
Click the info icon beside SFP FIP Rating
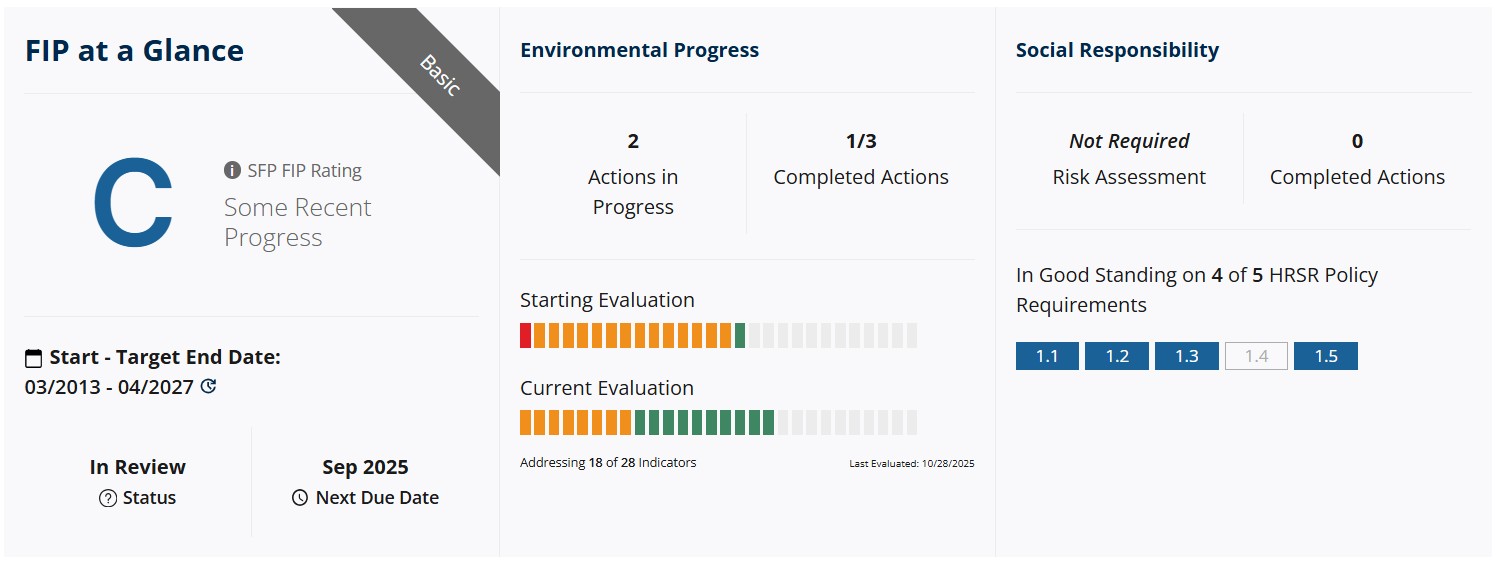pyautogui.click(x=232, y=171)
